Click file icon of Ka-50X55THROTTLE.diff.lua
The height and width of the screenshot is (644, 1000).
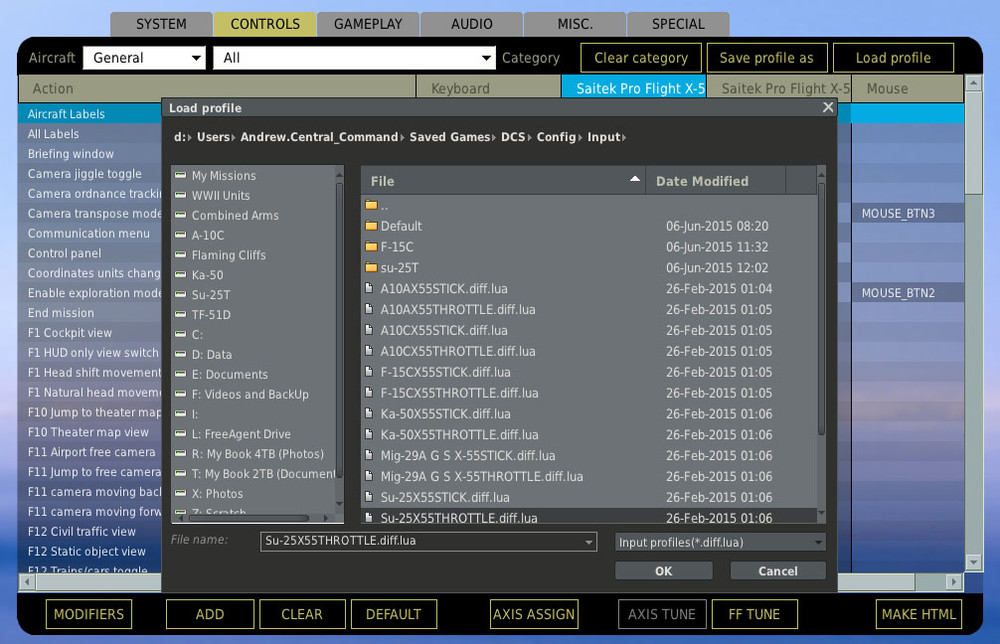(x=369, y=434)
